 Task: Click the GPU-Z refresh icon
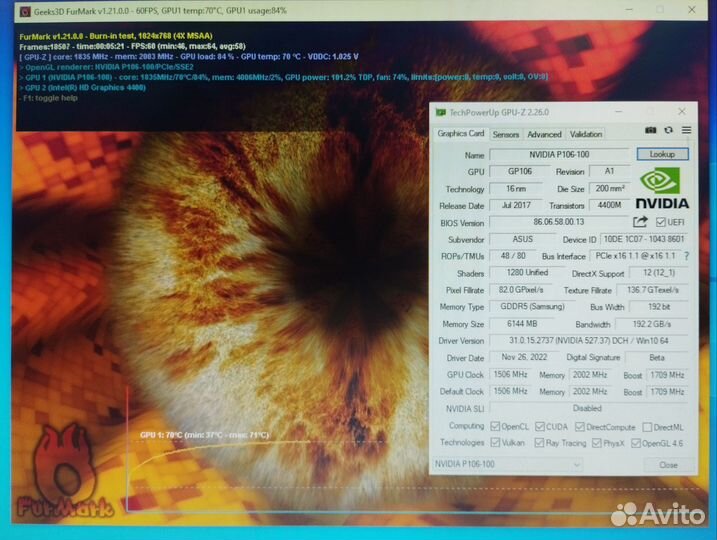coord(669,130)
